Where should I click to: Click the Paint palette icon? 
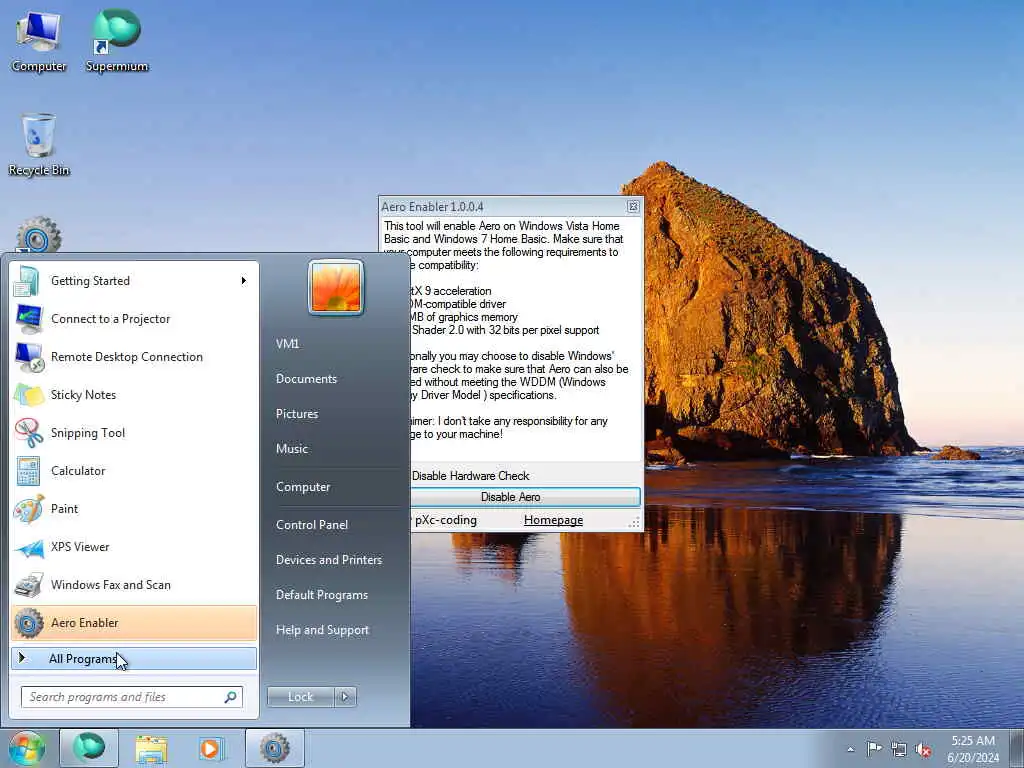coord(29,509)
